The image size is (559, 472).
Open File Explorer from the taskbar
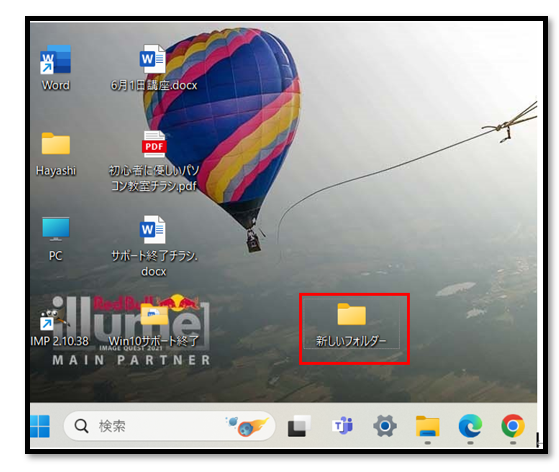[x=427, y=426]
